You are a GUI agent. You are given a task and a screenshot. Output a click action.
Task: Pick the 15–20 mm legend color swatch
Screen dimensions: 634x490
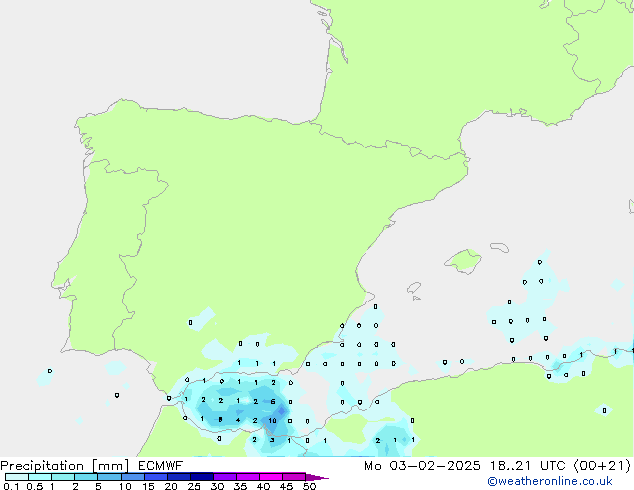click(x=156, y=477)
